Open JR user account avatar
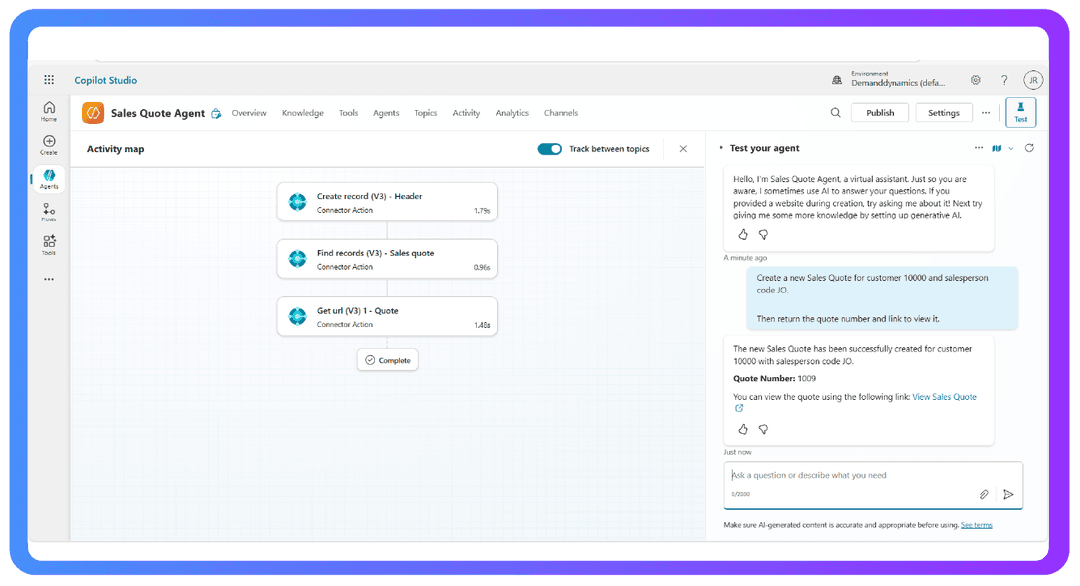Screen dimensions: 1080x586 click(x=1032, y=80)
